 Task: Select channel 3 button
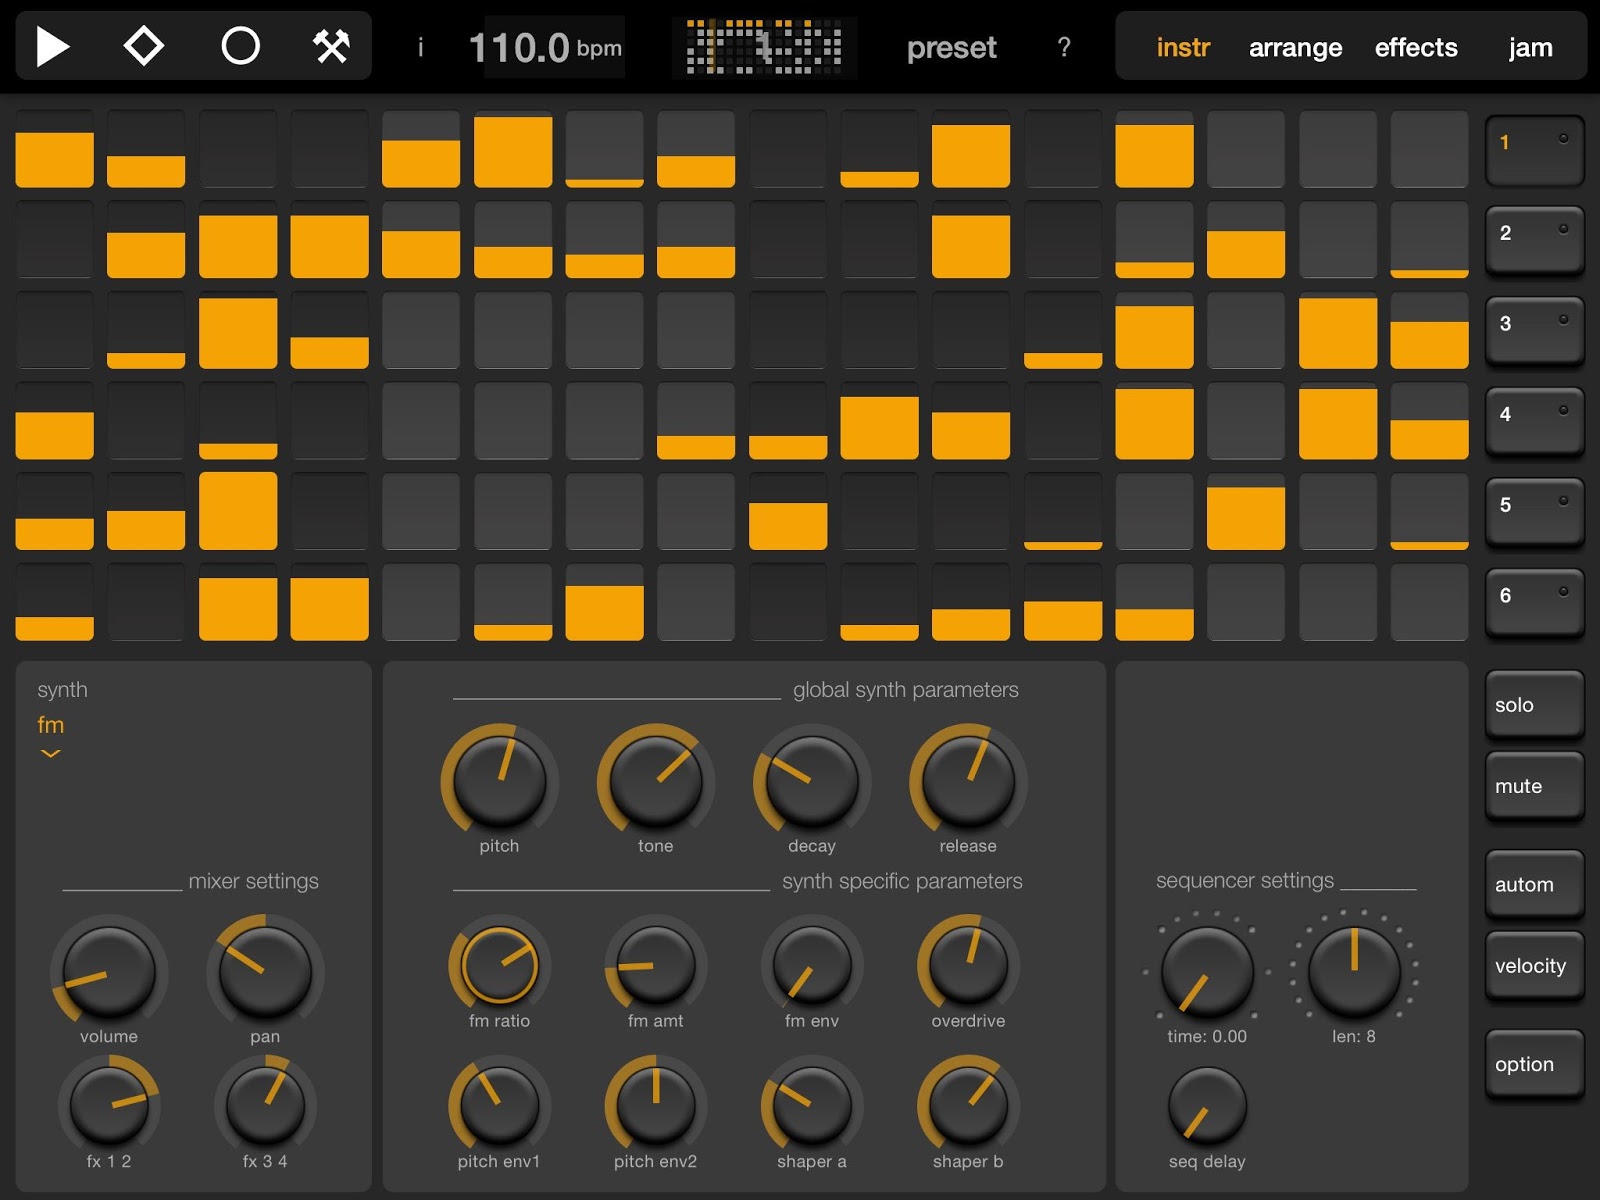coord(1535,332)
